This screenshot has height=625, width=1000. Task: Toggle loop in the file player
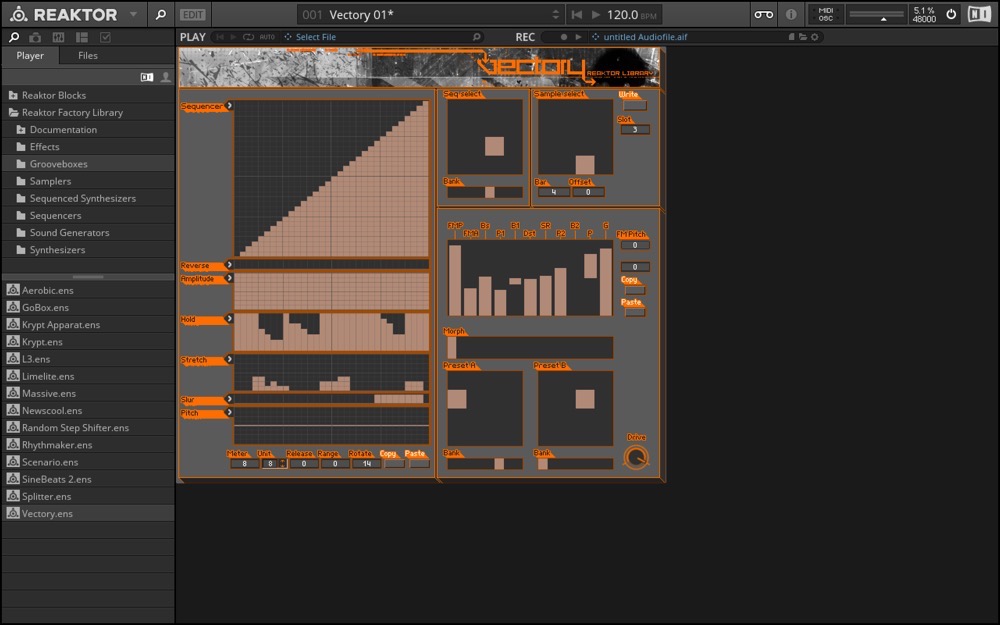click(248, 37)
